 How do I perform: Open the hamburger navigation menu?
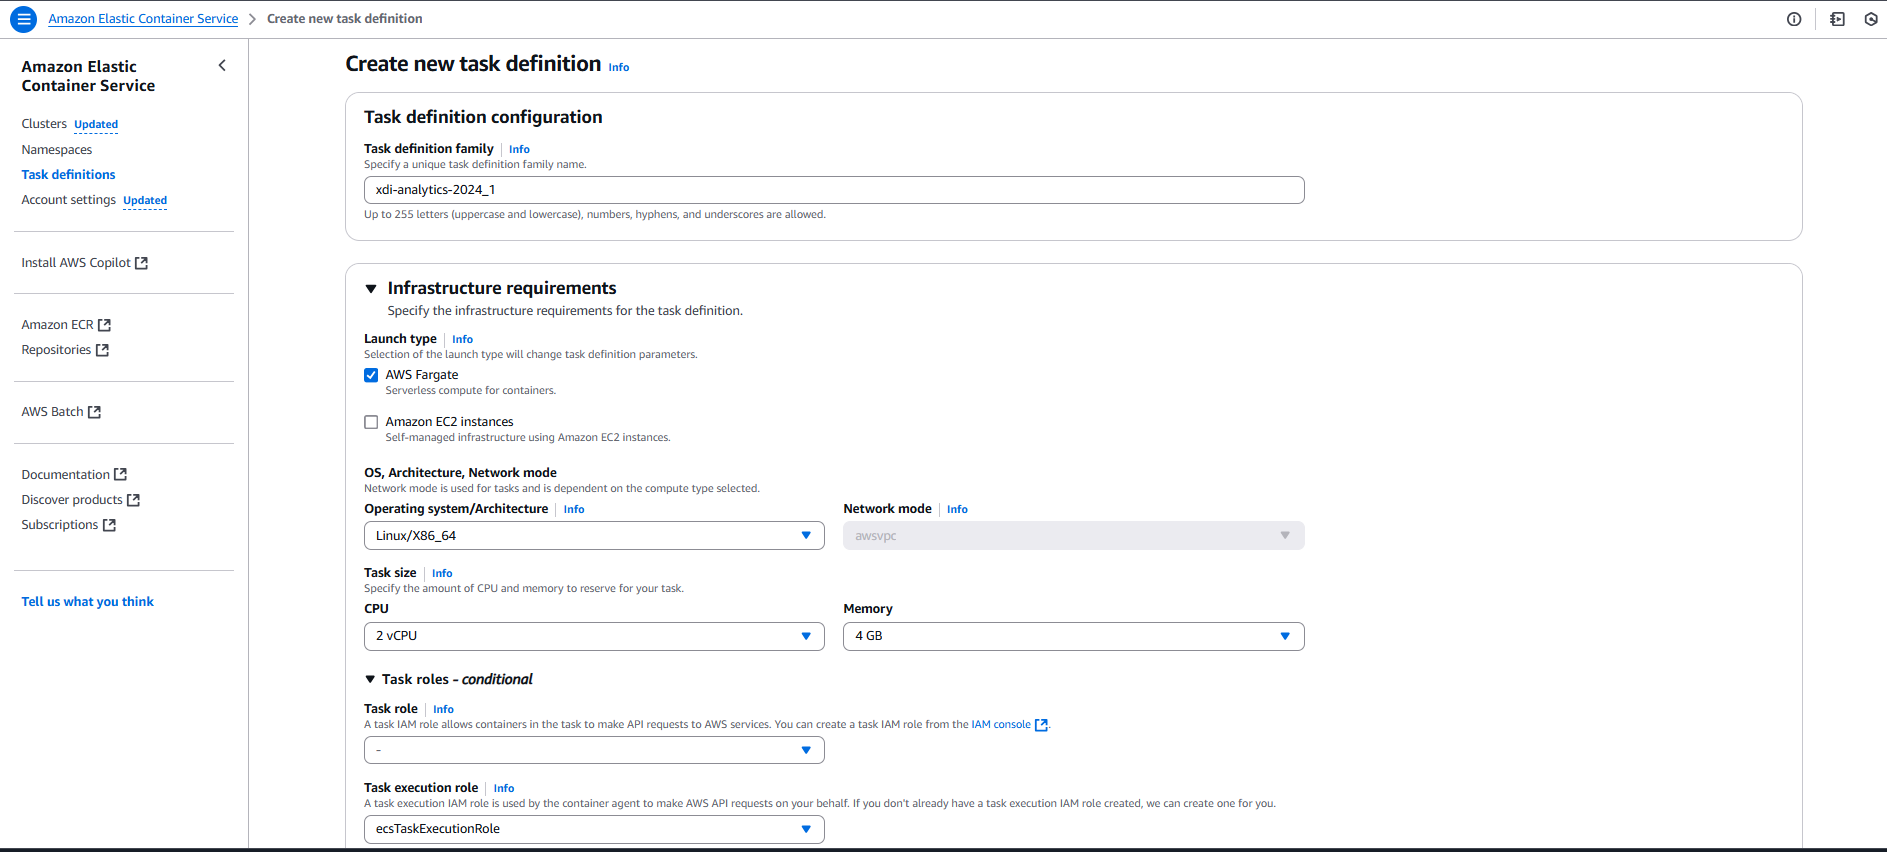(x=24, y=19)
